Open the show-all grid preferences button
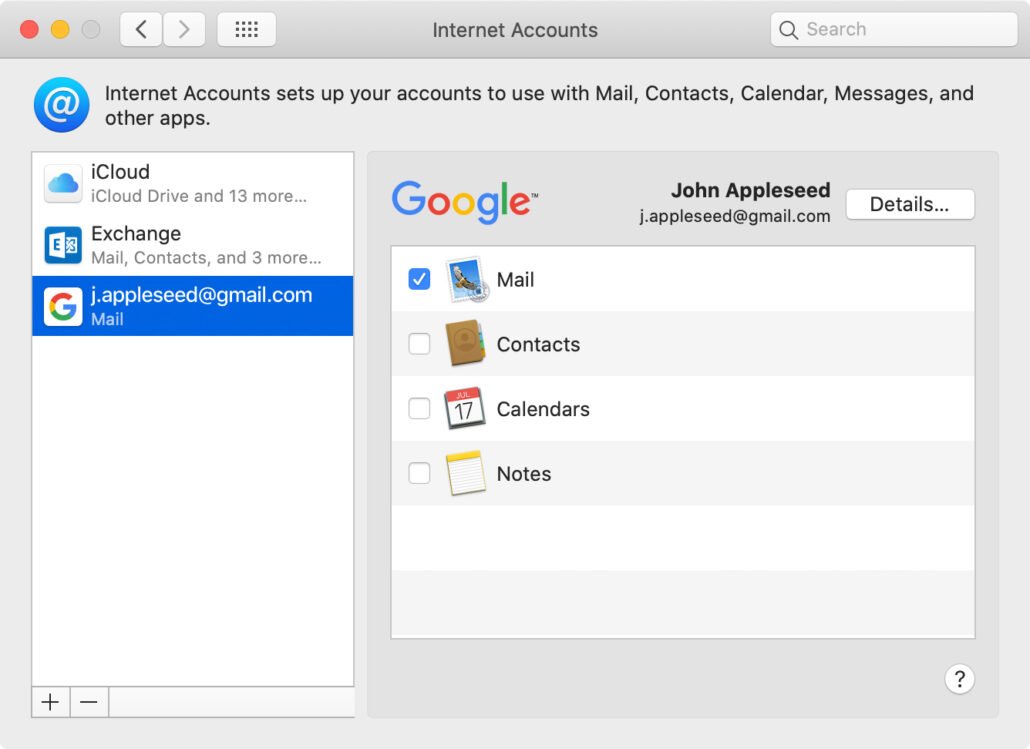This screenshot has height=749, width=1030. click(x=246, y=30)
